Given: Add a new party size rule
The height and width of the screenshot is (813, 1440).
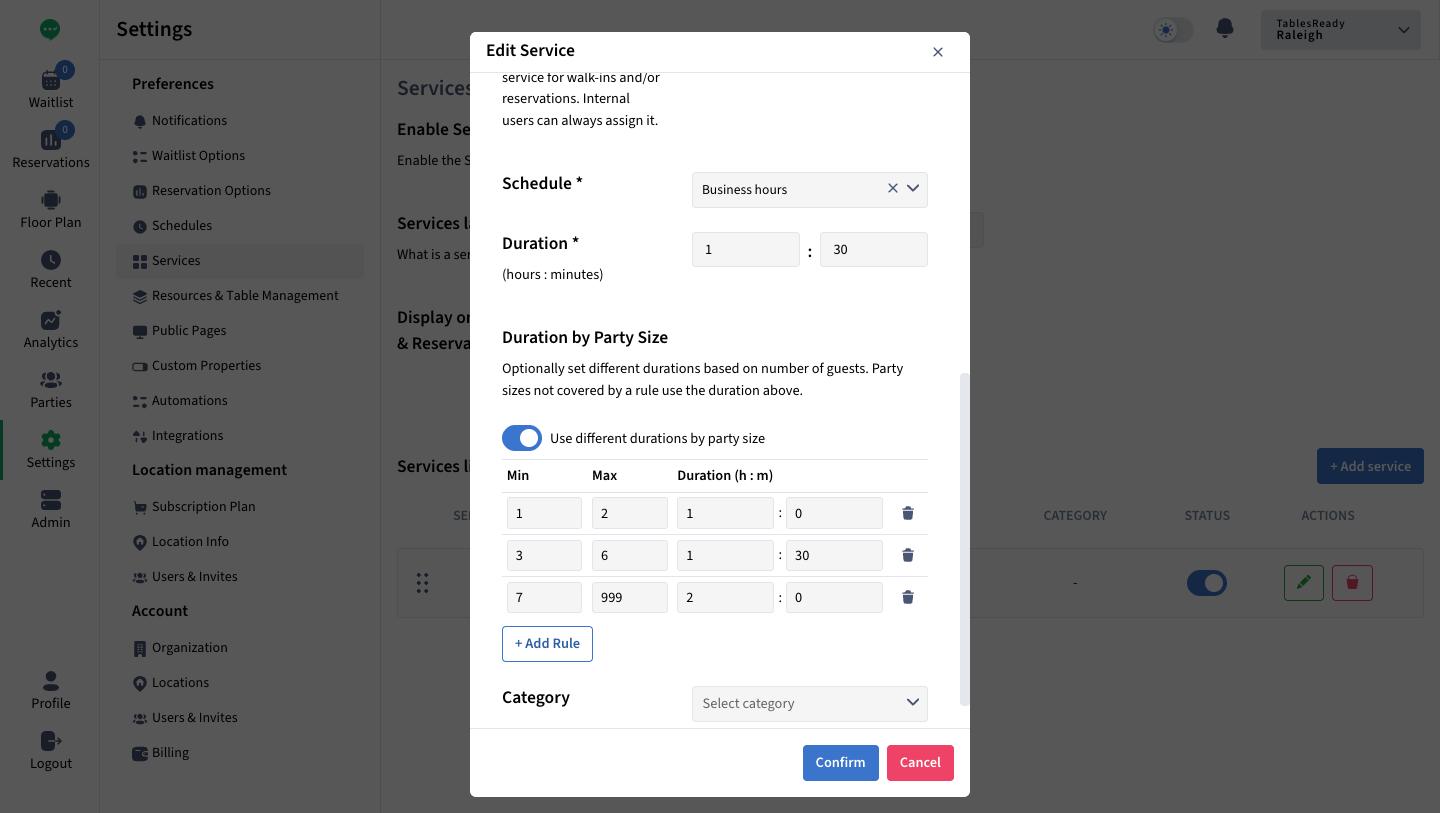Looking at the screenshot, I should pyautogui.click(x=547, y=643).
